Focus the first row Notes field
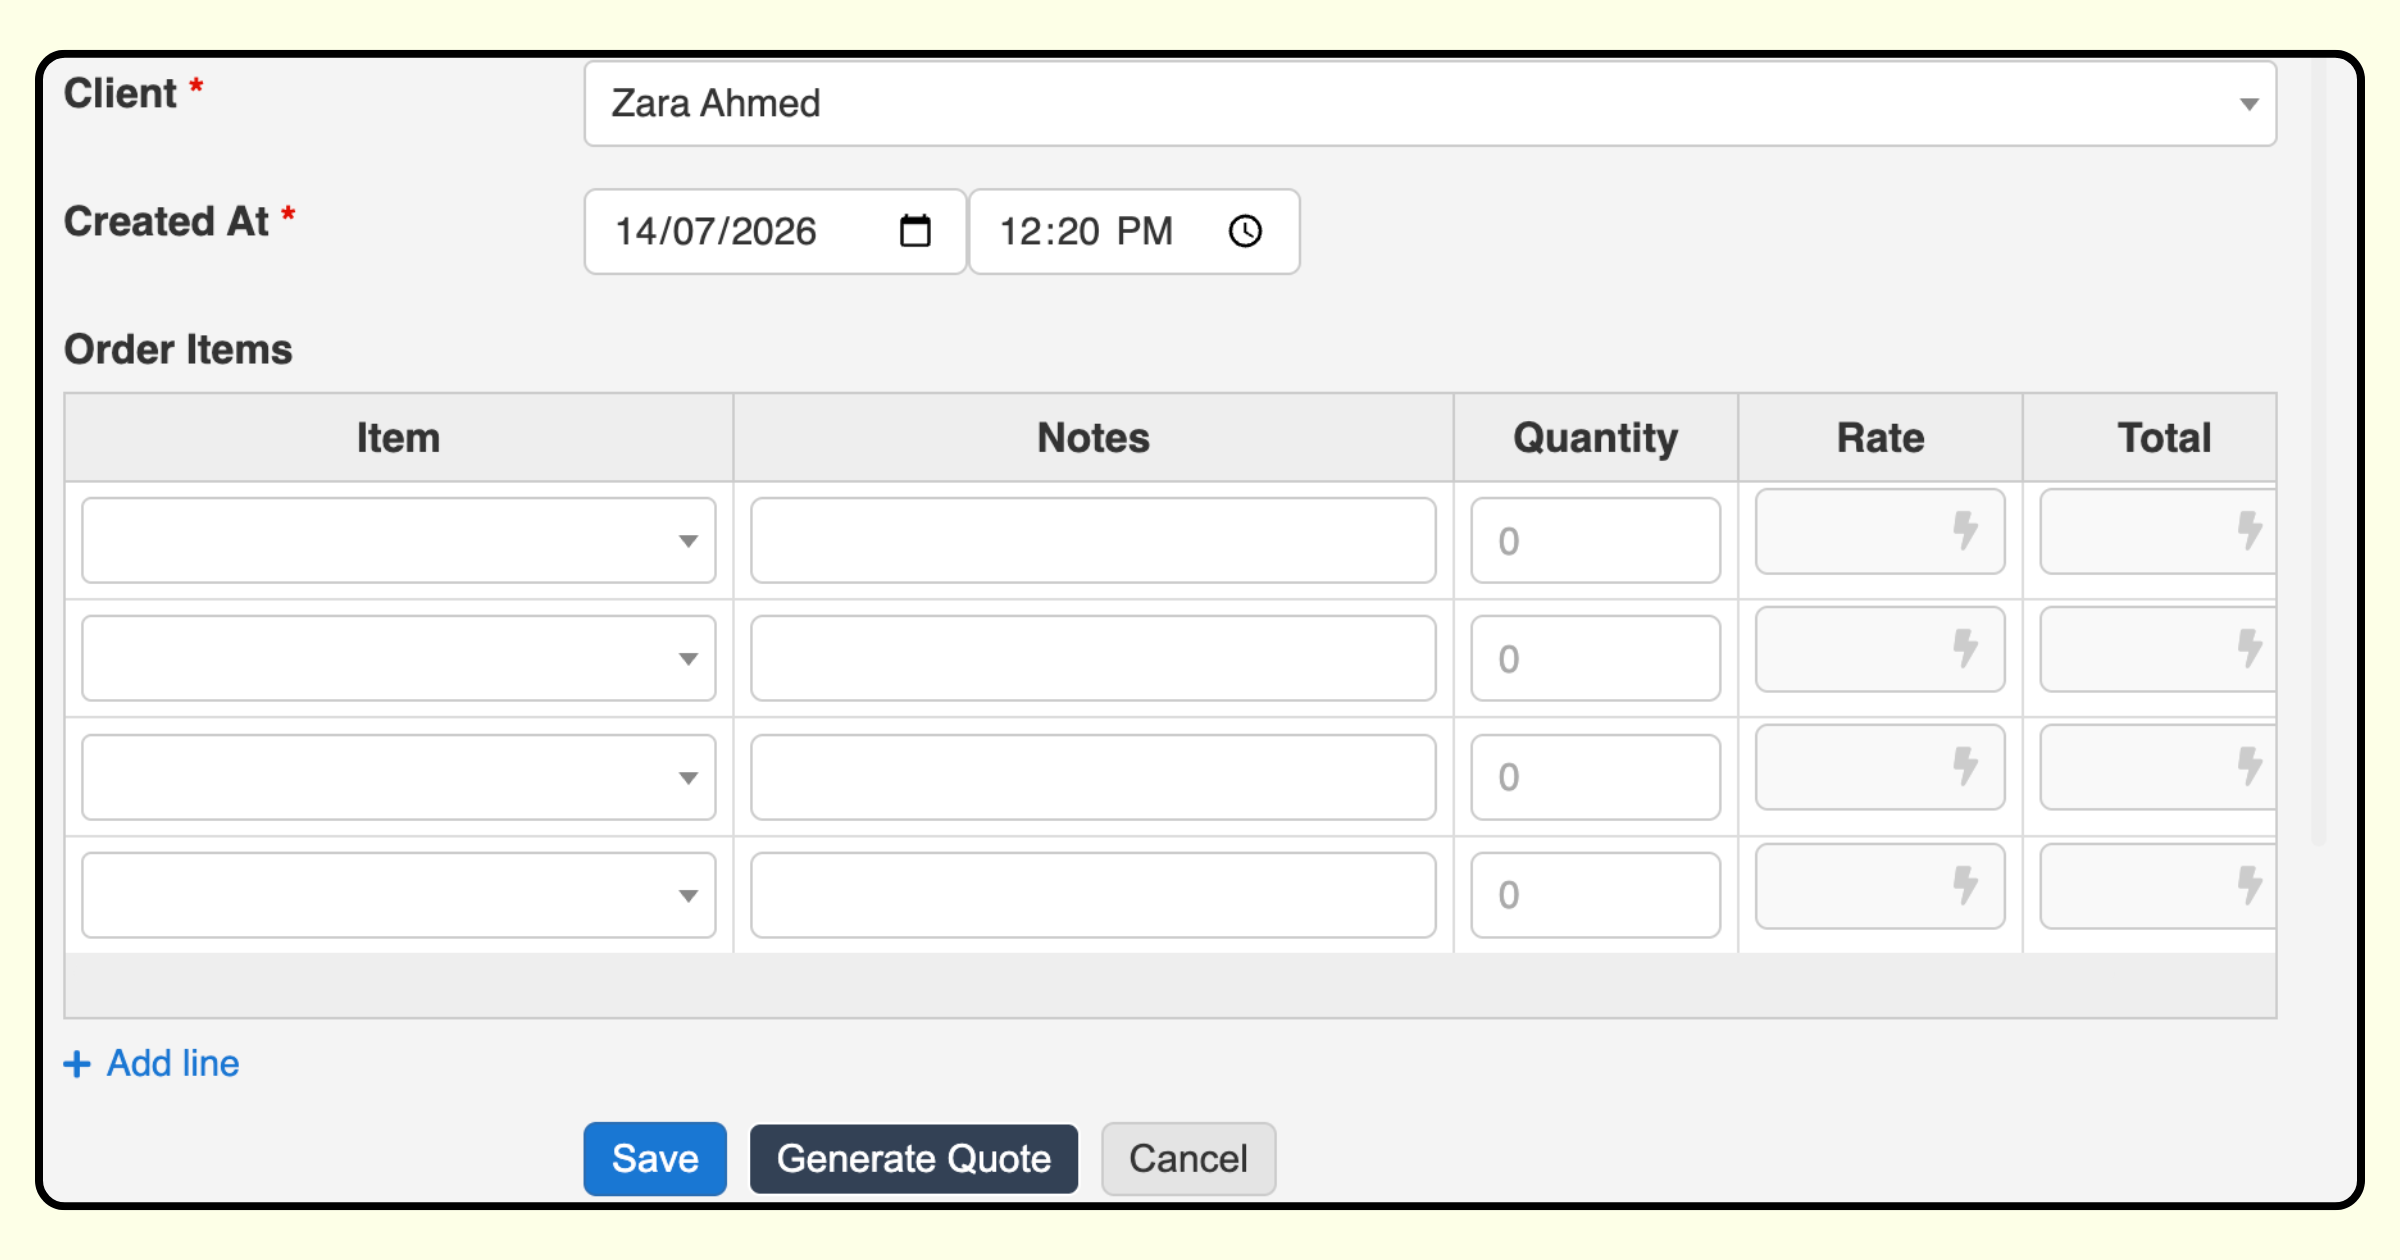Viewport: 2400px width, 1260px height. [1093, 540]
